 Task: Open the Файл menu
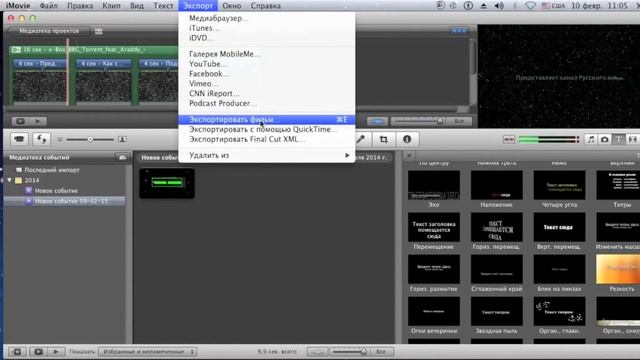click(x=49, y=6)
